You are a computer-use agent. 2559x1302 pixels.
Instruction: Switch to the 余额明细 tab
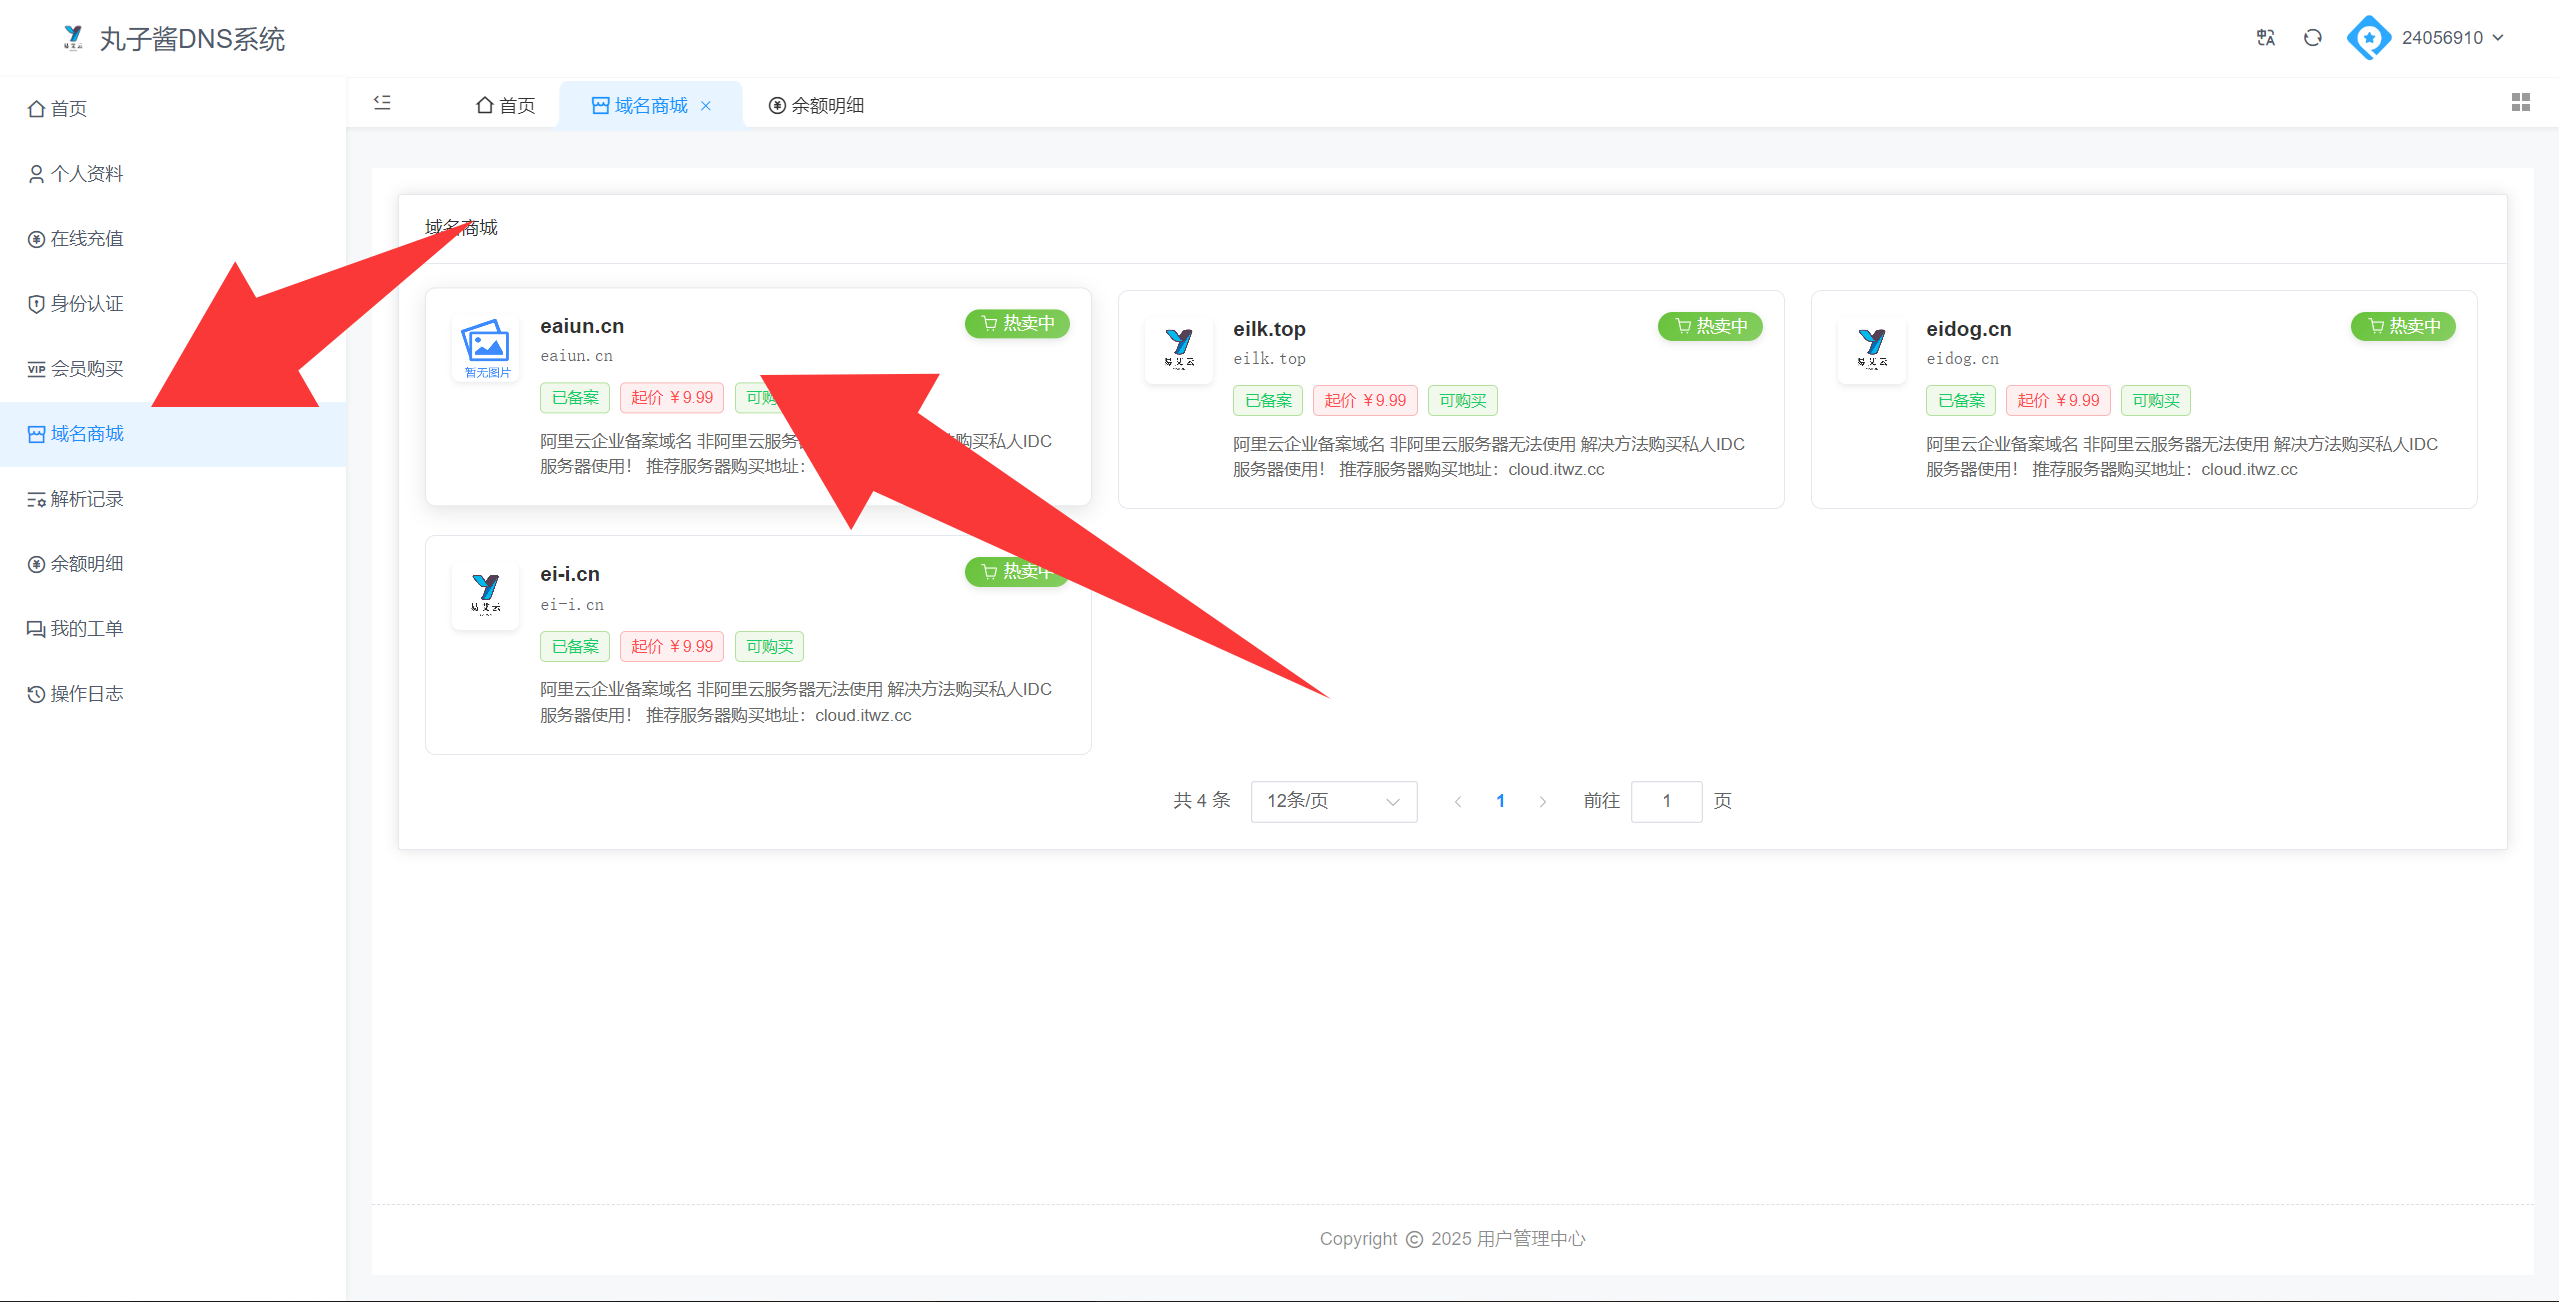[816, 105]
